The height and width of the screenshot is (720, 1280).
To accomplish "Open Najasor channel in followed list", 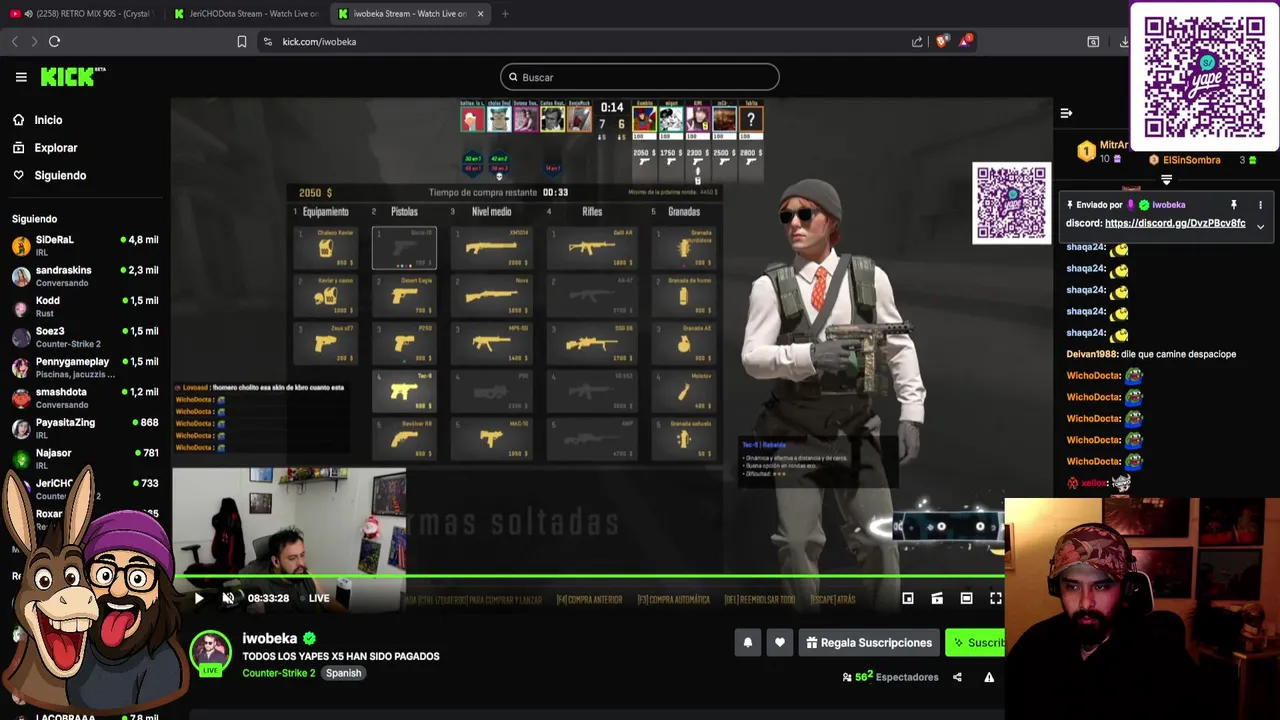I will [85, 459].
